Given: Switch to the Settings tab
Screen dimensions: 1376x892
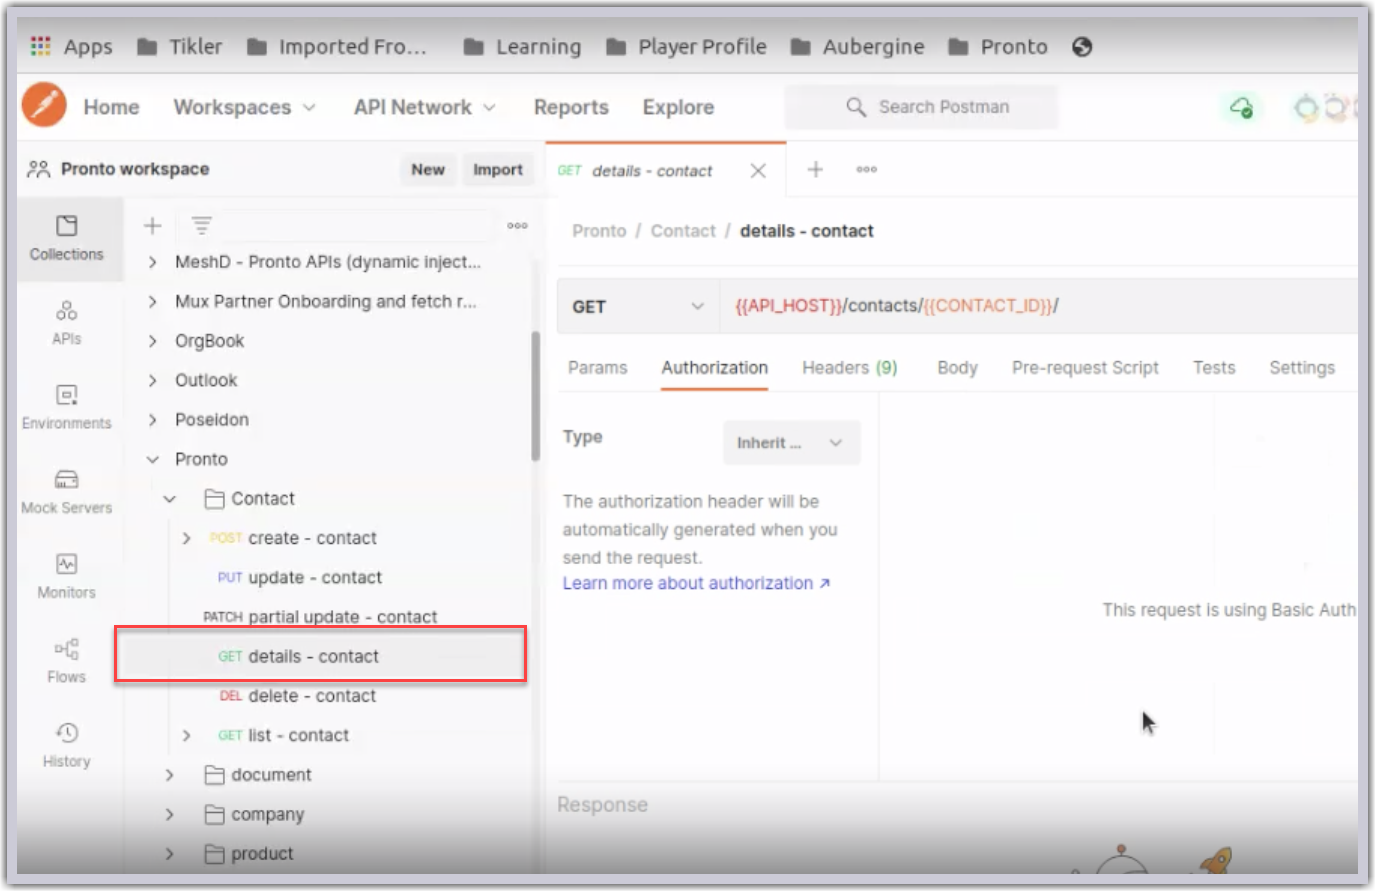Looking at the screenshot, I should coord(1302,368).
